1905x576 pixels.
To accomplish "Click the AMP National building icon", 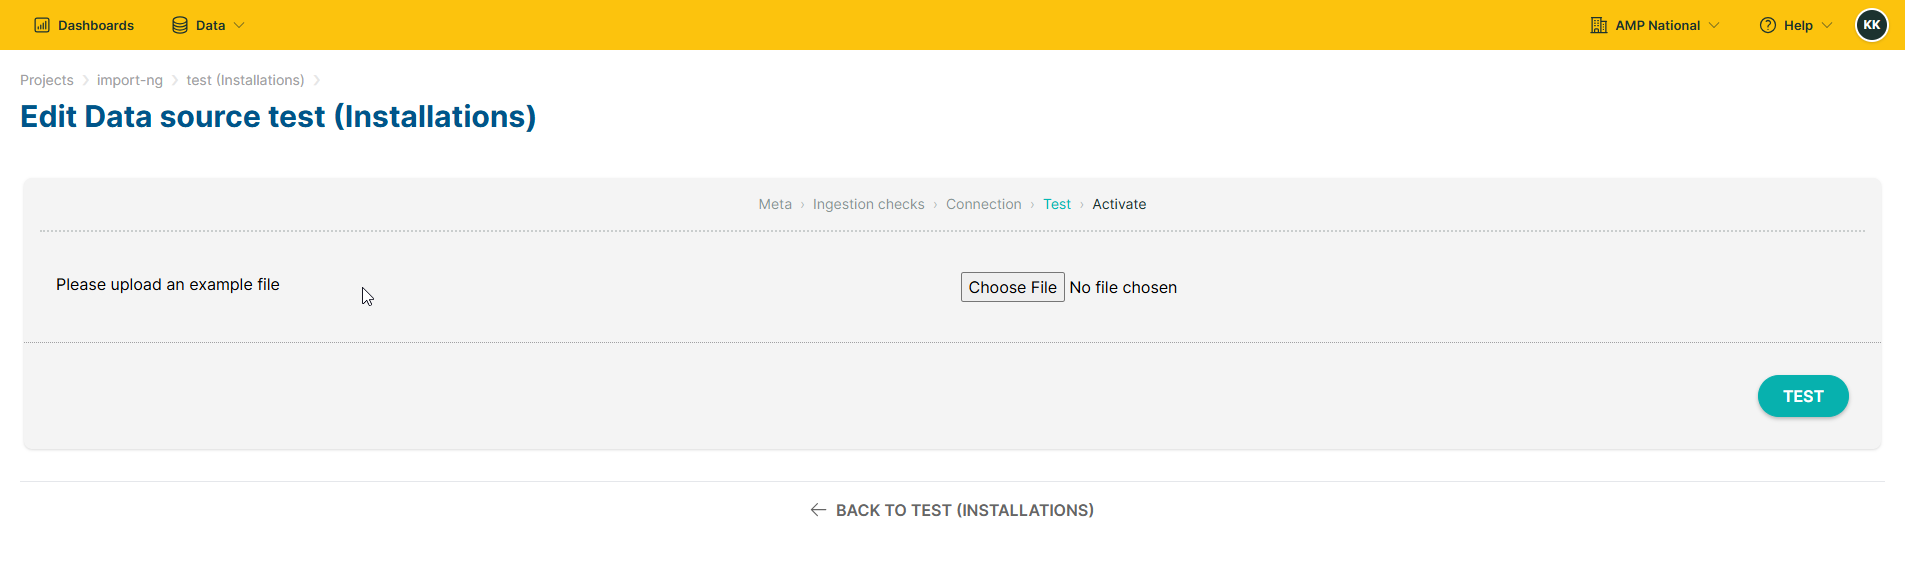I will click(1599, 25).
